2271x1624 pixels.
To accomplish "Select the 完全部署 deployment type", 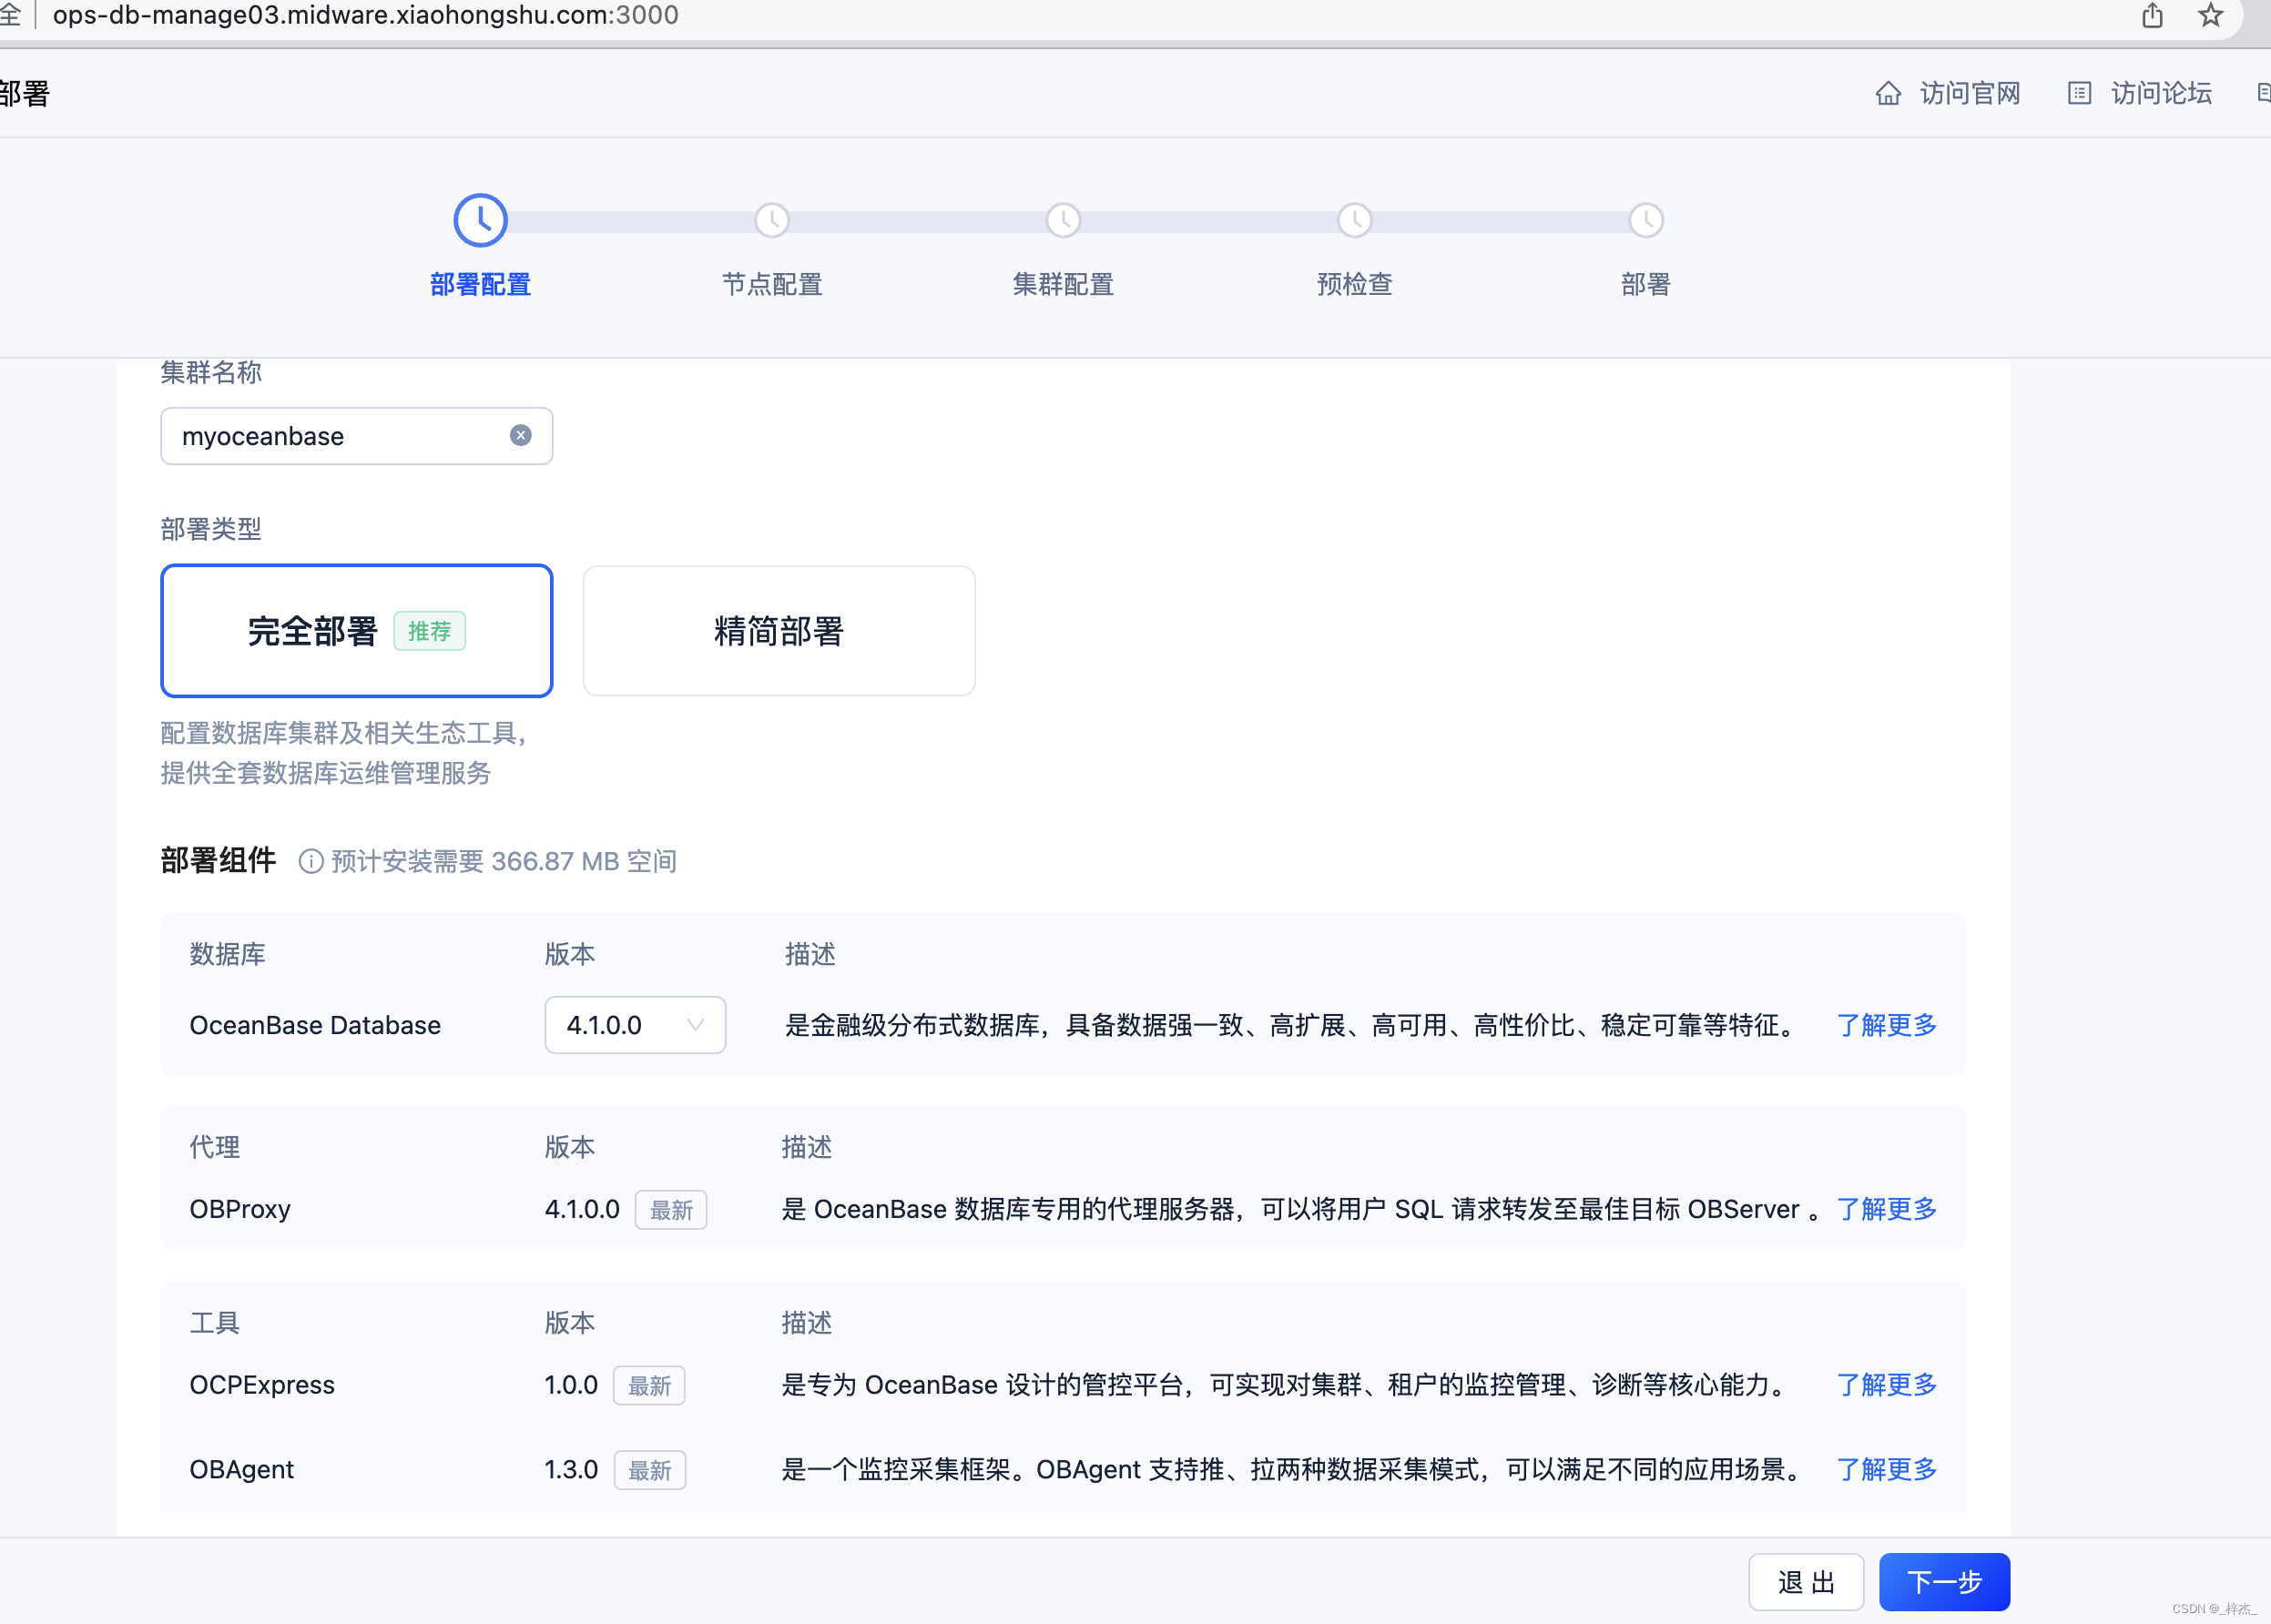I will point(357,631).
